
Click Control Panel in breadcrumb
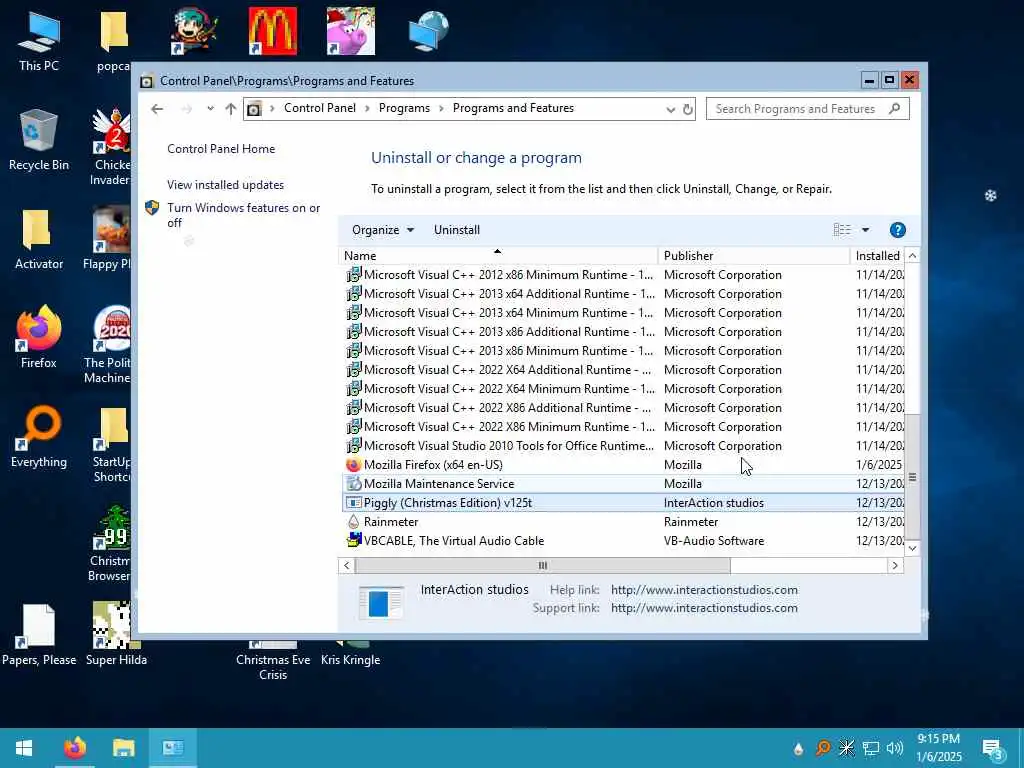coord(320,108)
